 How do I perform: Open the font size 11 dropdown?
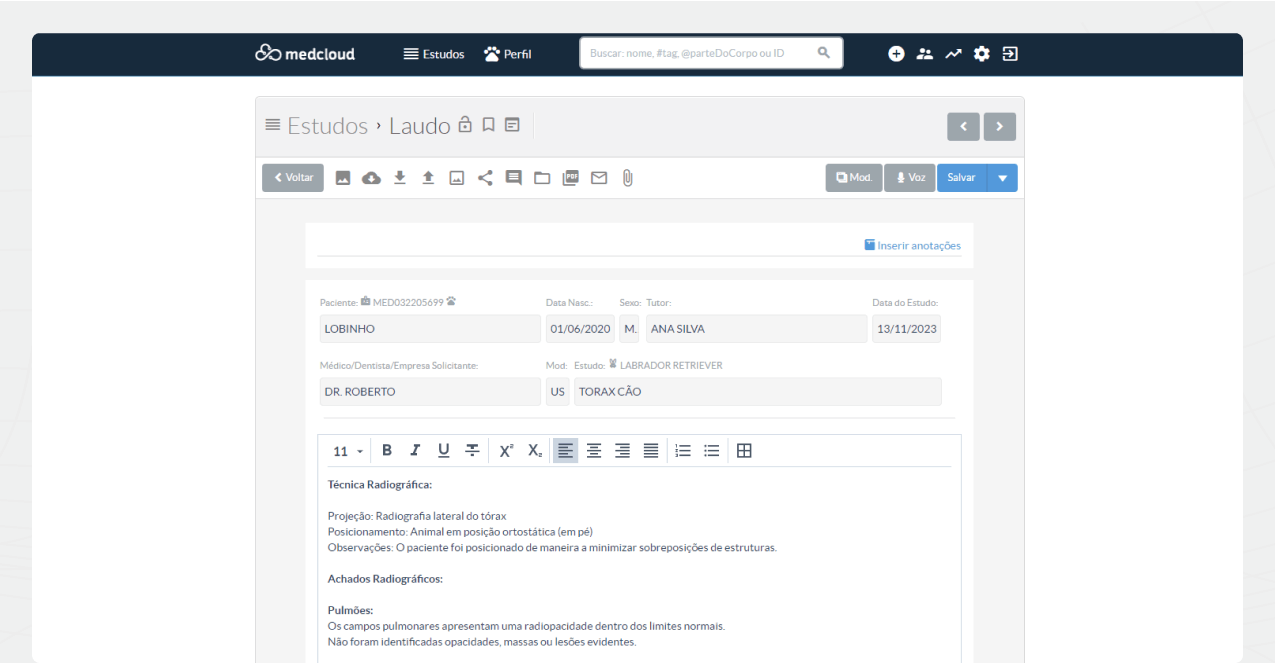point(347,451)
